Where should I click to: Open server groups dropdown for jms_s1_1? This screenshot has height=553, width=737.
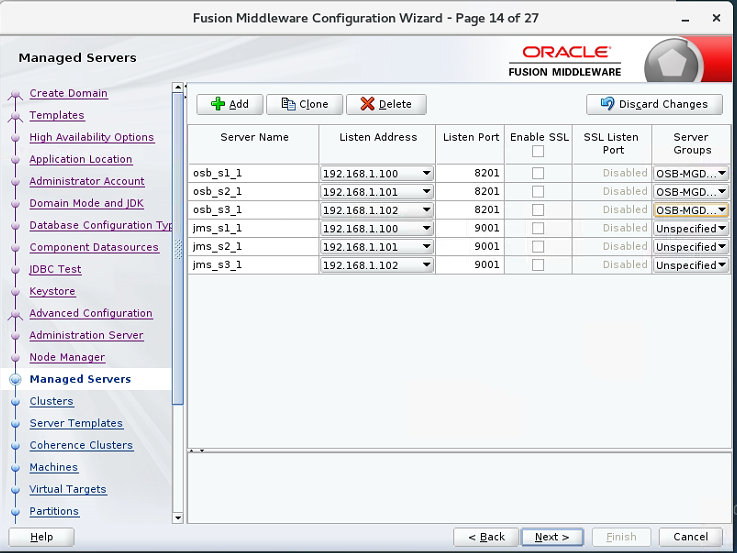click(x=690, y=228)
